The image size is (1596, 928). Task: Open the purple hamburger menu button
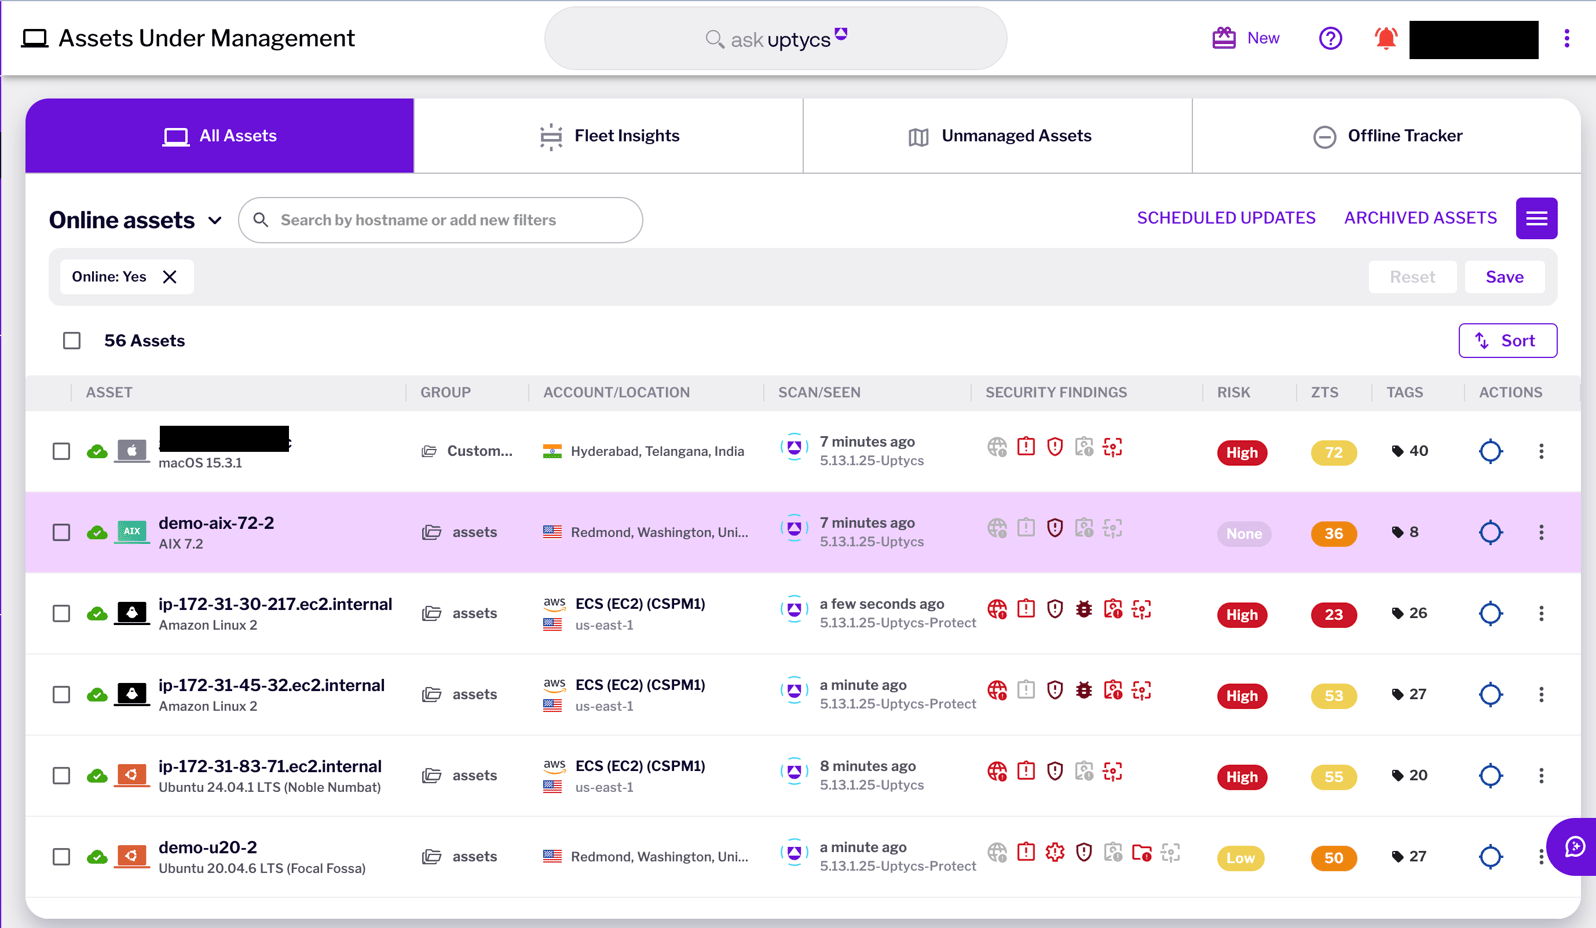[1537, 218]
